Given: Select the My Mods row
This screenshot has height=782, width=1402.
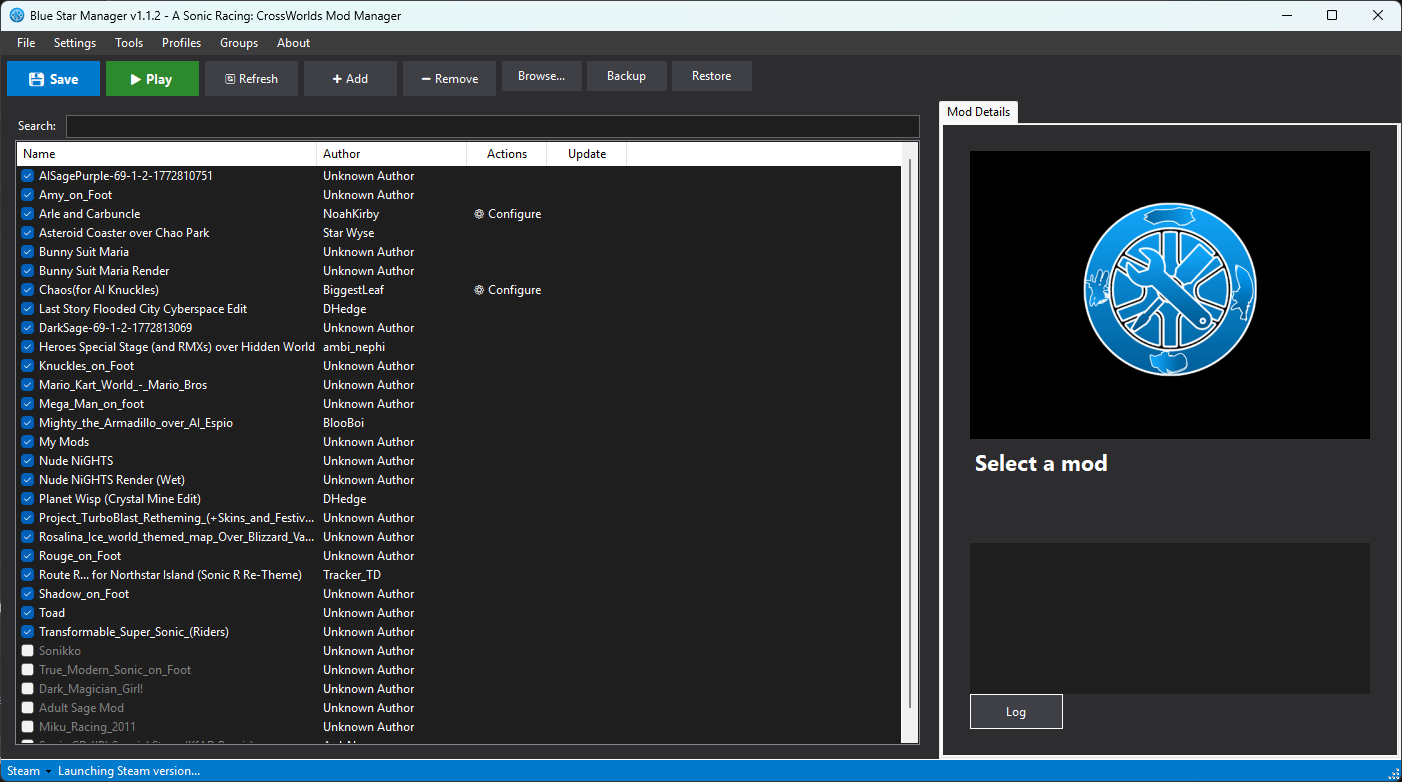Looking at the screenshot, I should (459, 442).
